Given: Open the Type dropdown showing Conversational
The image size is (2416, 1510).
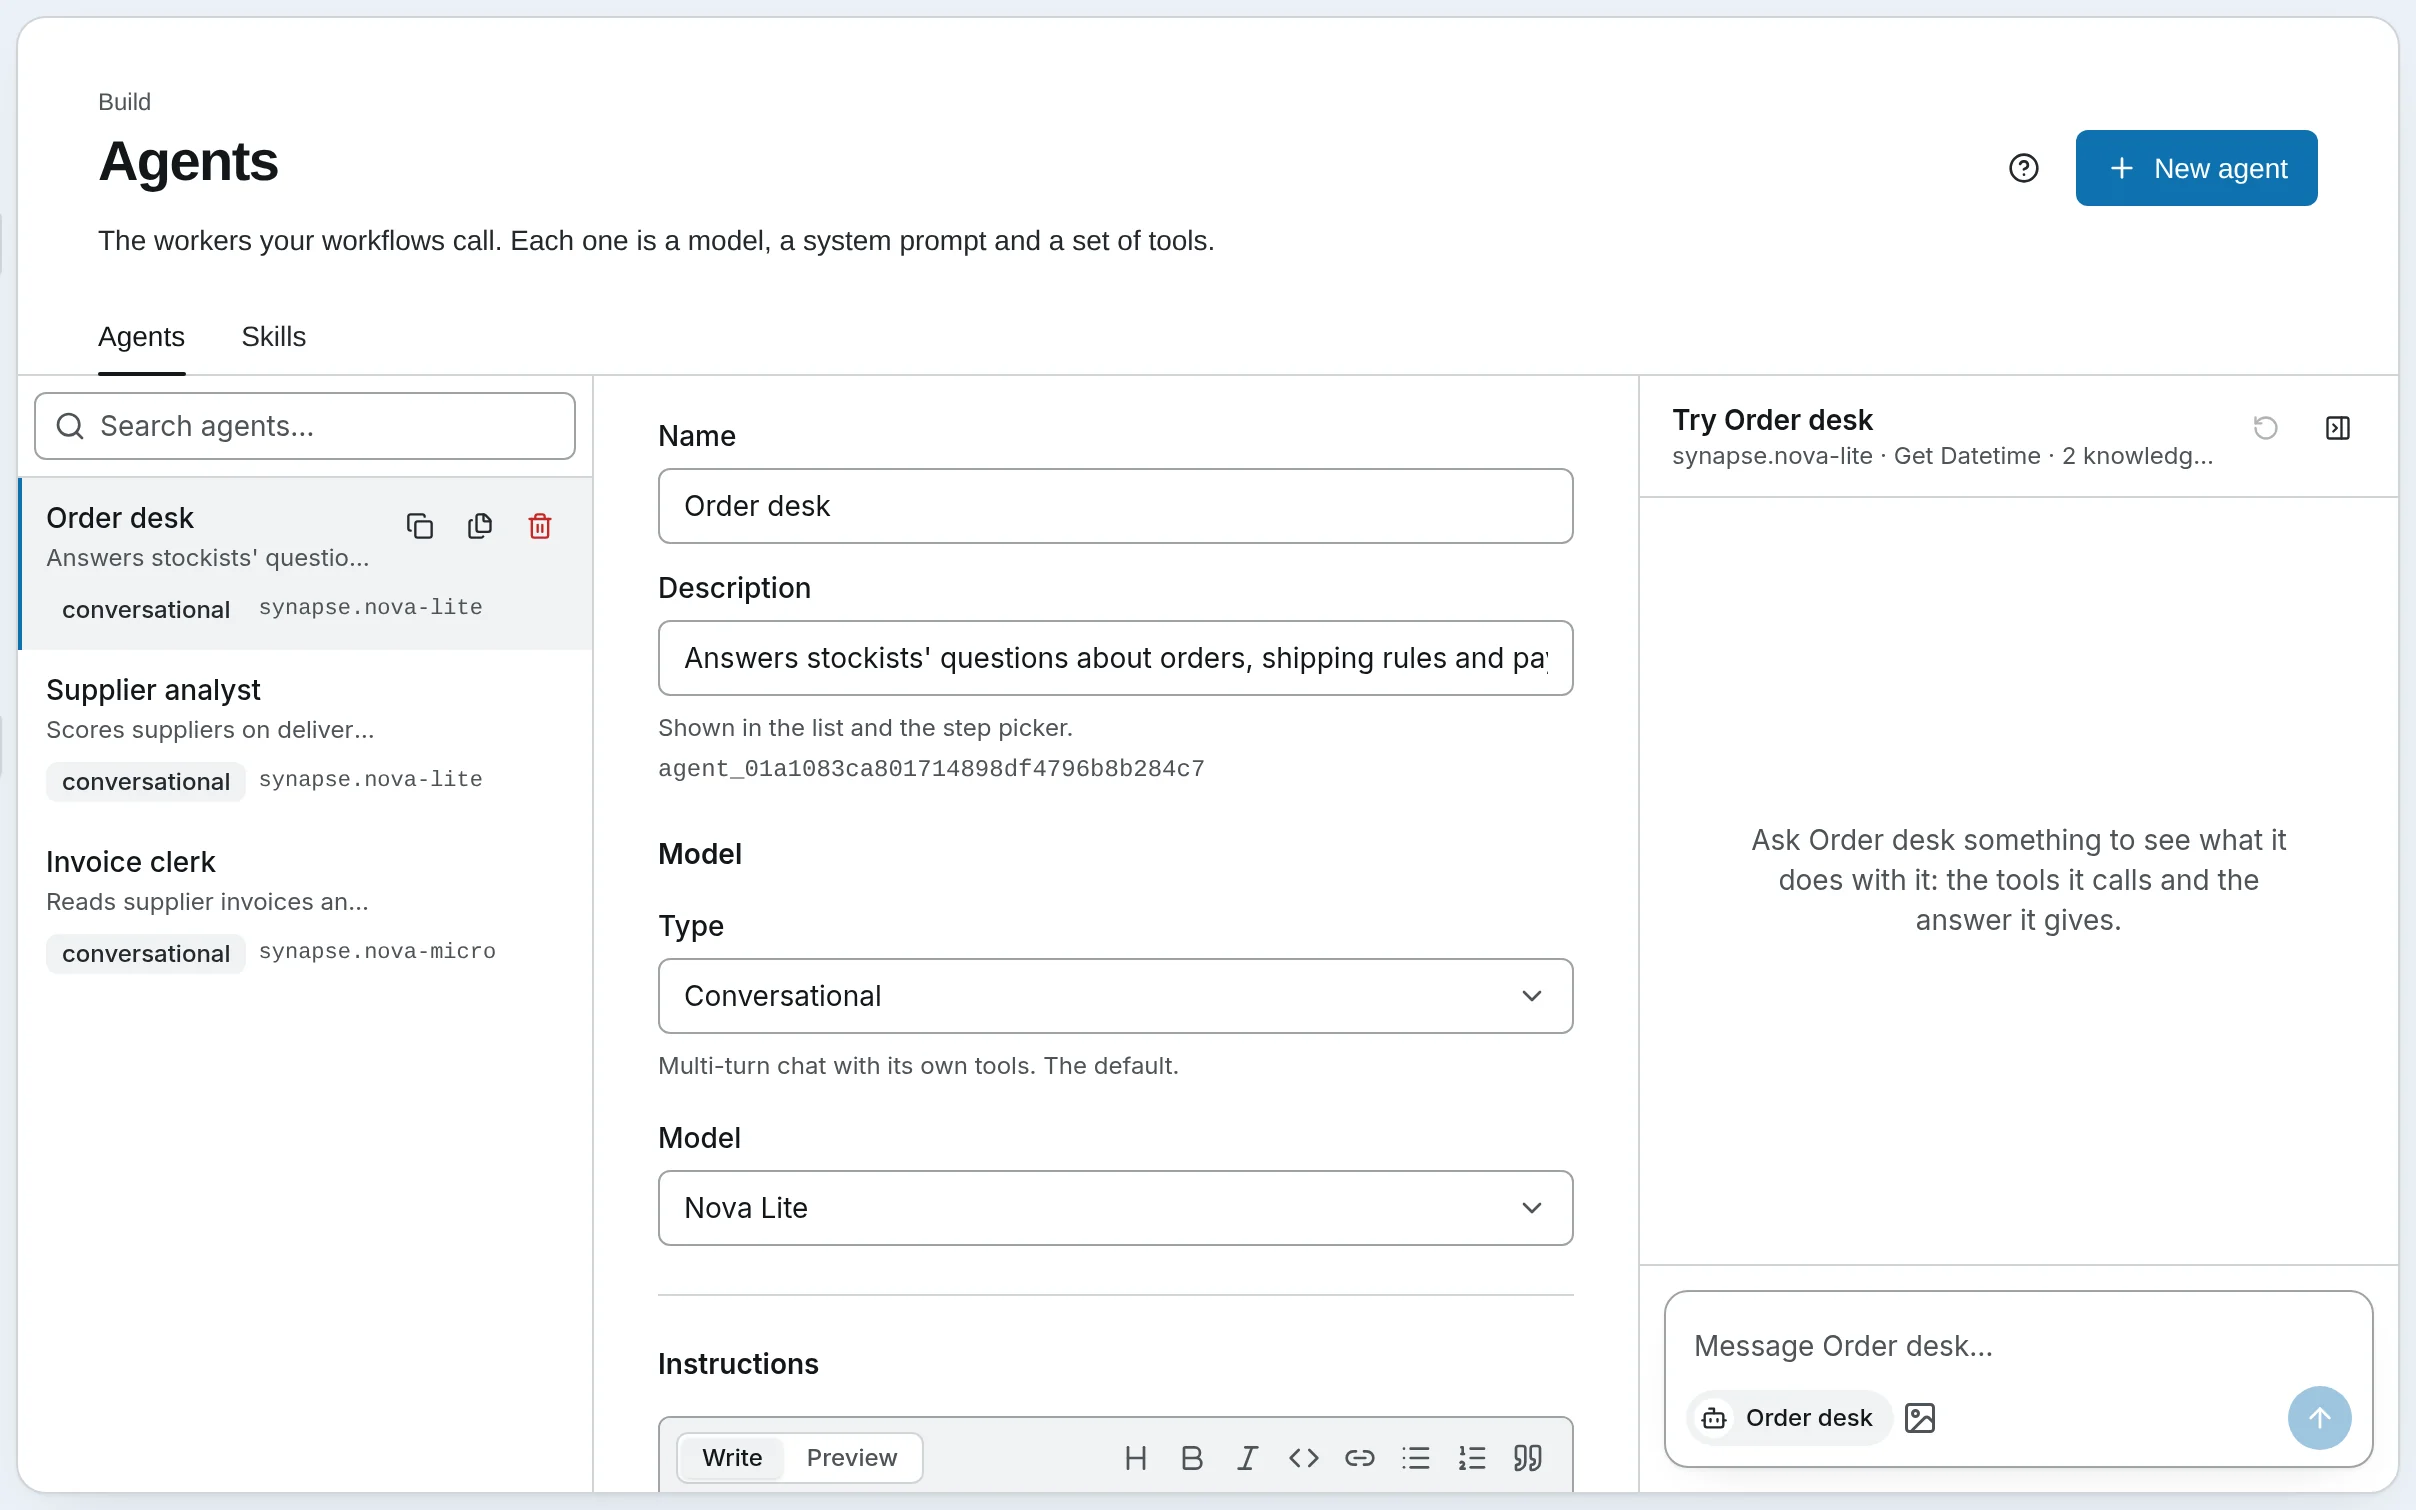Looking at the screenshot, I should pos(1115,996).
